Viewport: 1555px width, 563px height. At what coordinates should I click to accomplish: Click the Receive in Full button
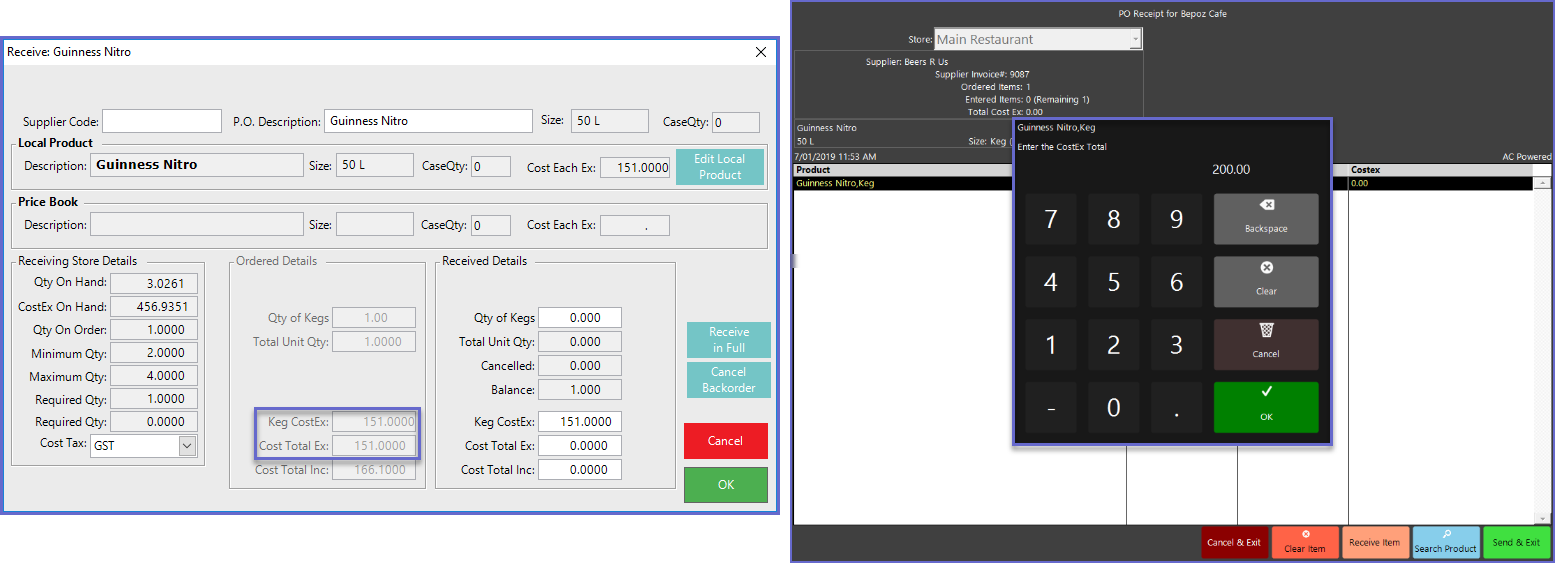728,340
